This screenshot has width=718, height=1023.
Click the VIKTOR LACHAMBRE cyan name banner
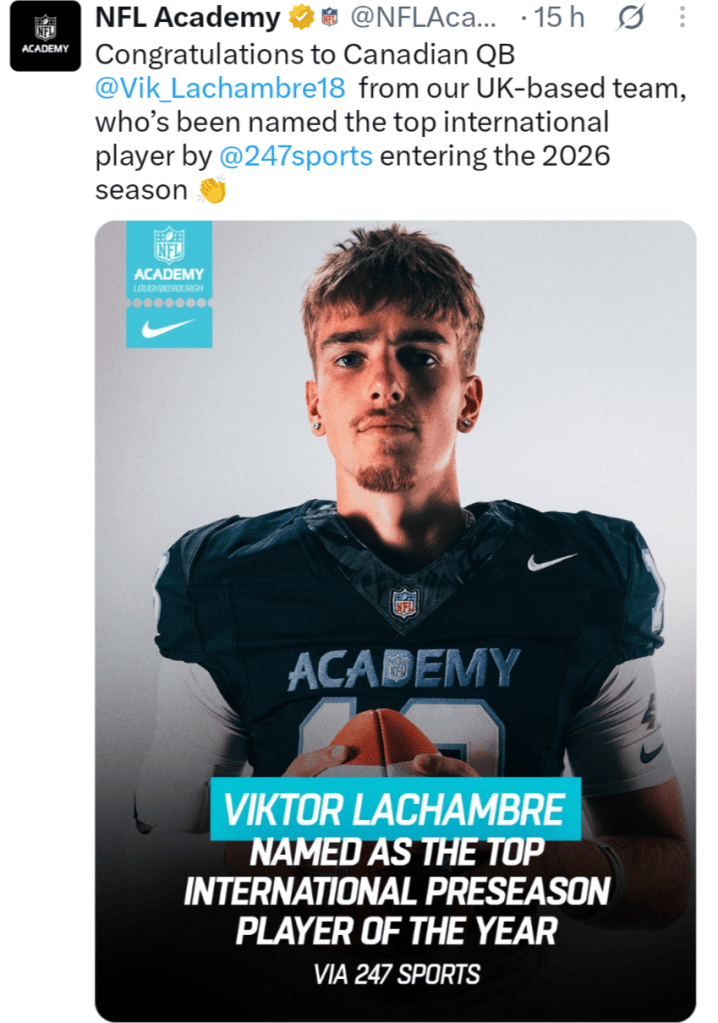[395, 809]
